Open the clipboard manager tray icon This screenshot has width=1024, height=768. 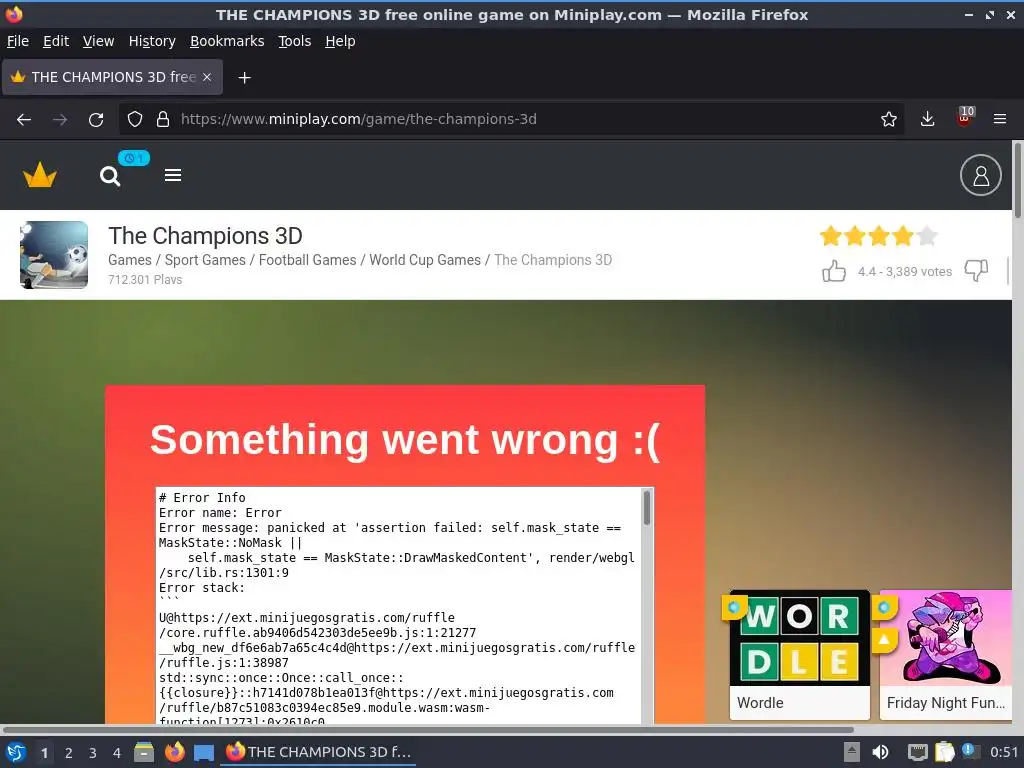pyautogui.click(x=944, y=752)
